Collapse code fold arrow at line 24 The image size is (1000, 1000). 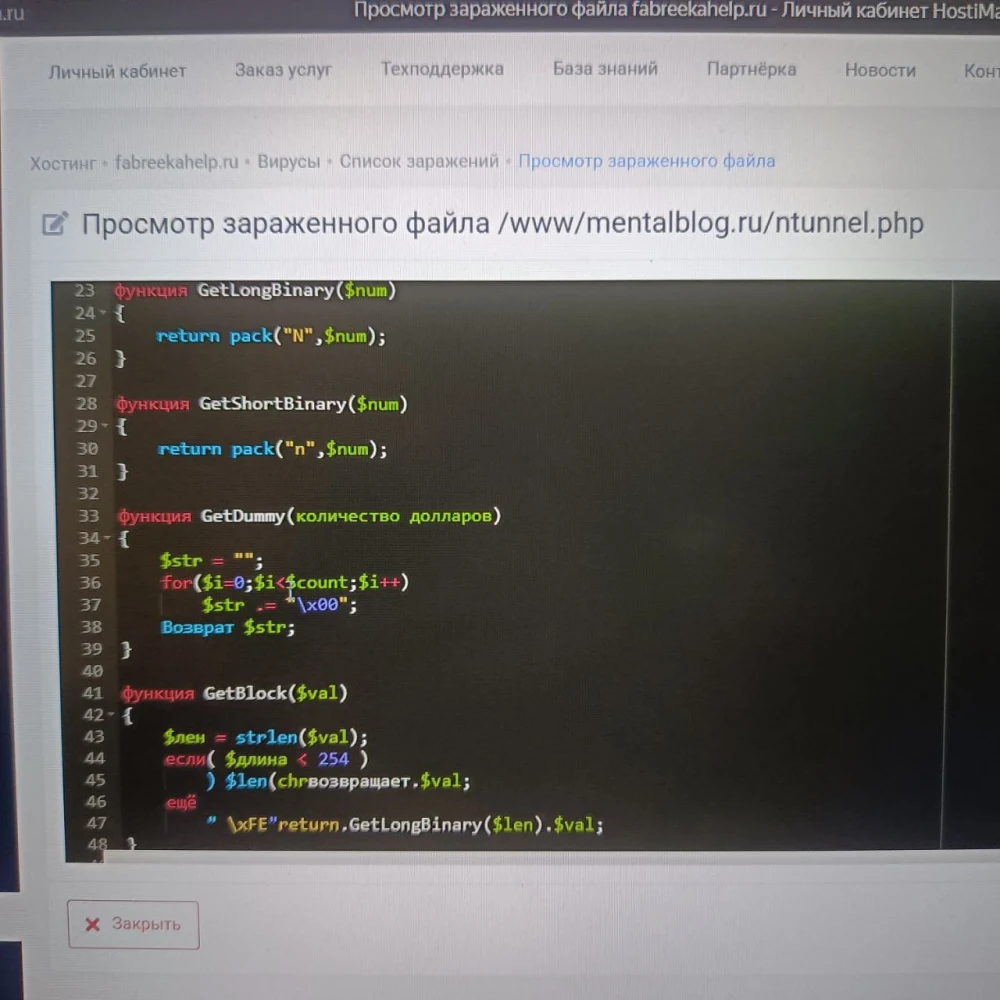(103, 313)
